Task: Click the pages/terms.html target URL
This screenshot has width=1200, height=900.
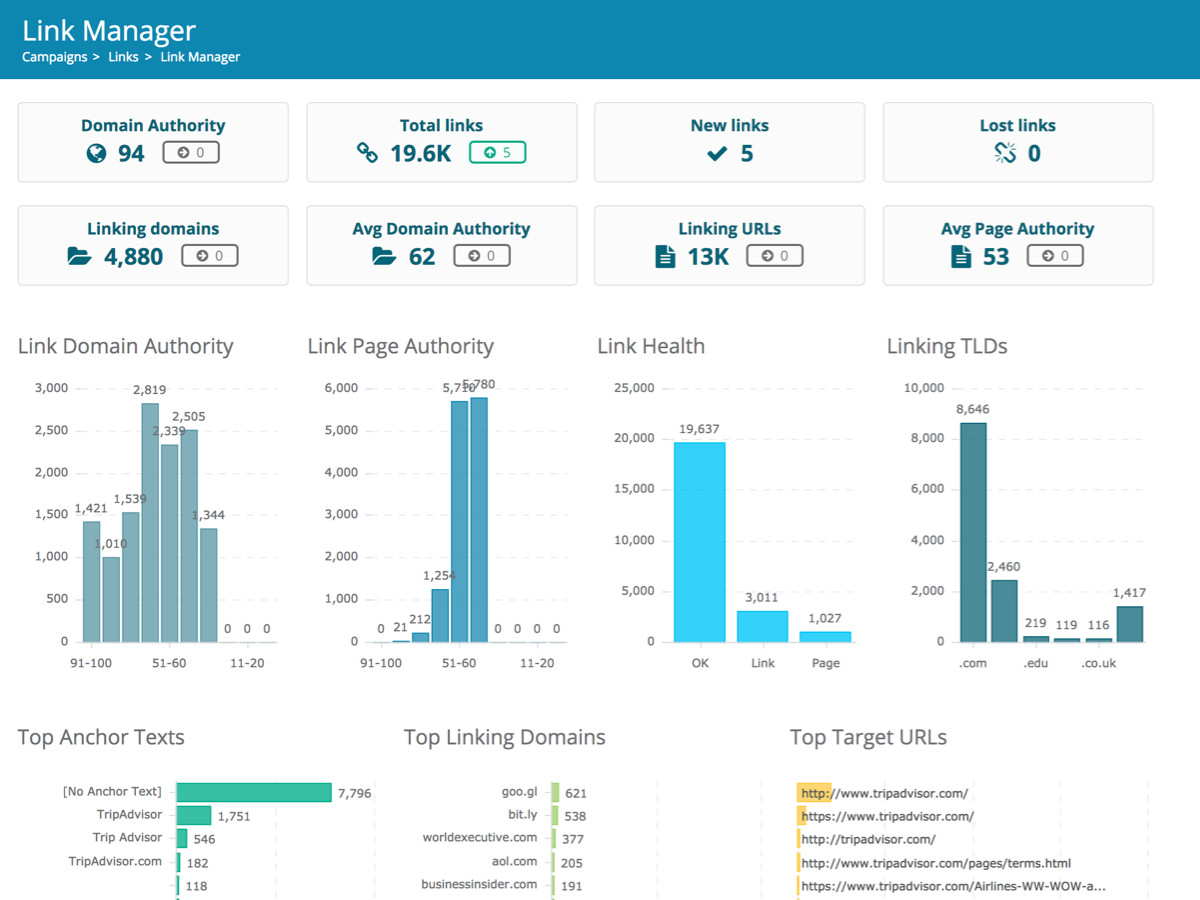Action: [936, 863]
